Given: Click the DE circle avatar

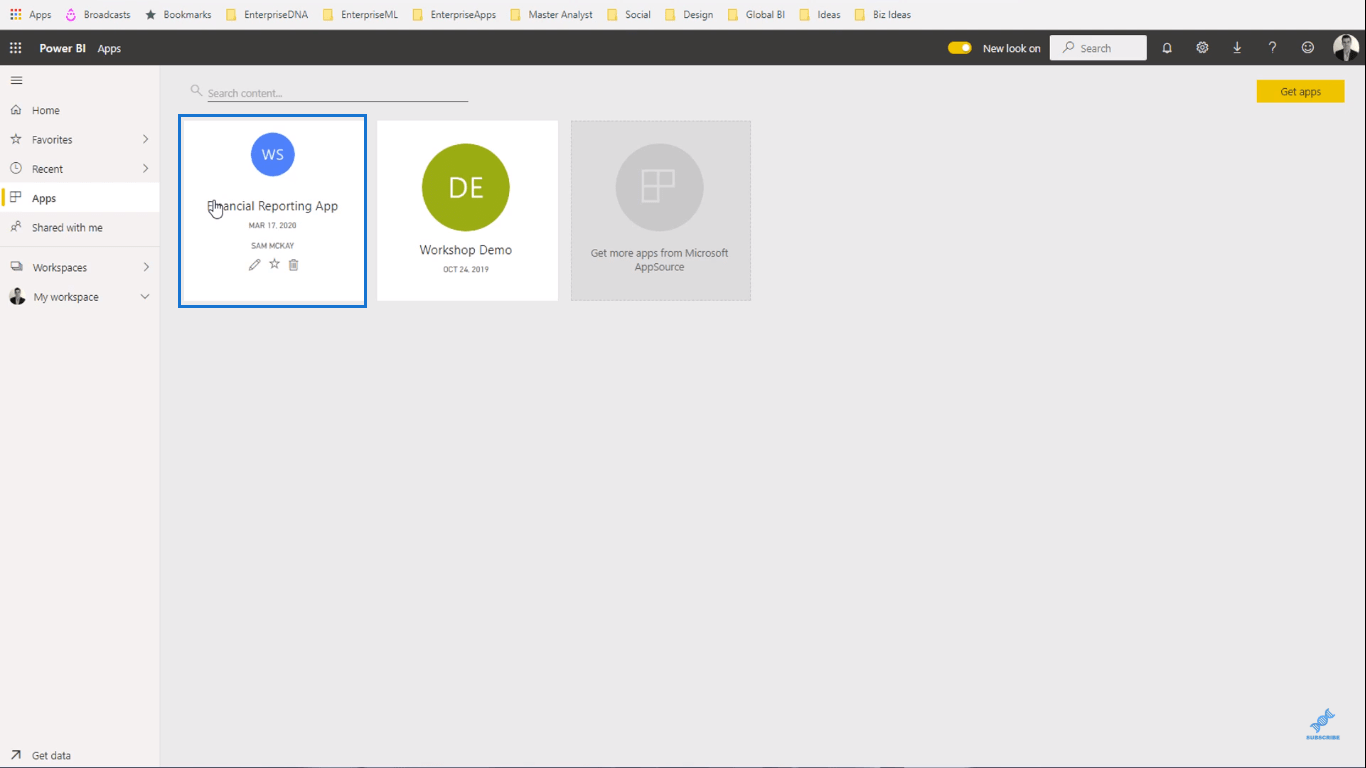Looking at the screenshot, I should pyautogui.click(x=466, y=188).
